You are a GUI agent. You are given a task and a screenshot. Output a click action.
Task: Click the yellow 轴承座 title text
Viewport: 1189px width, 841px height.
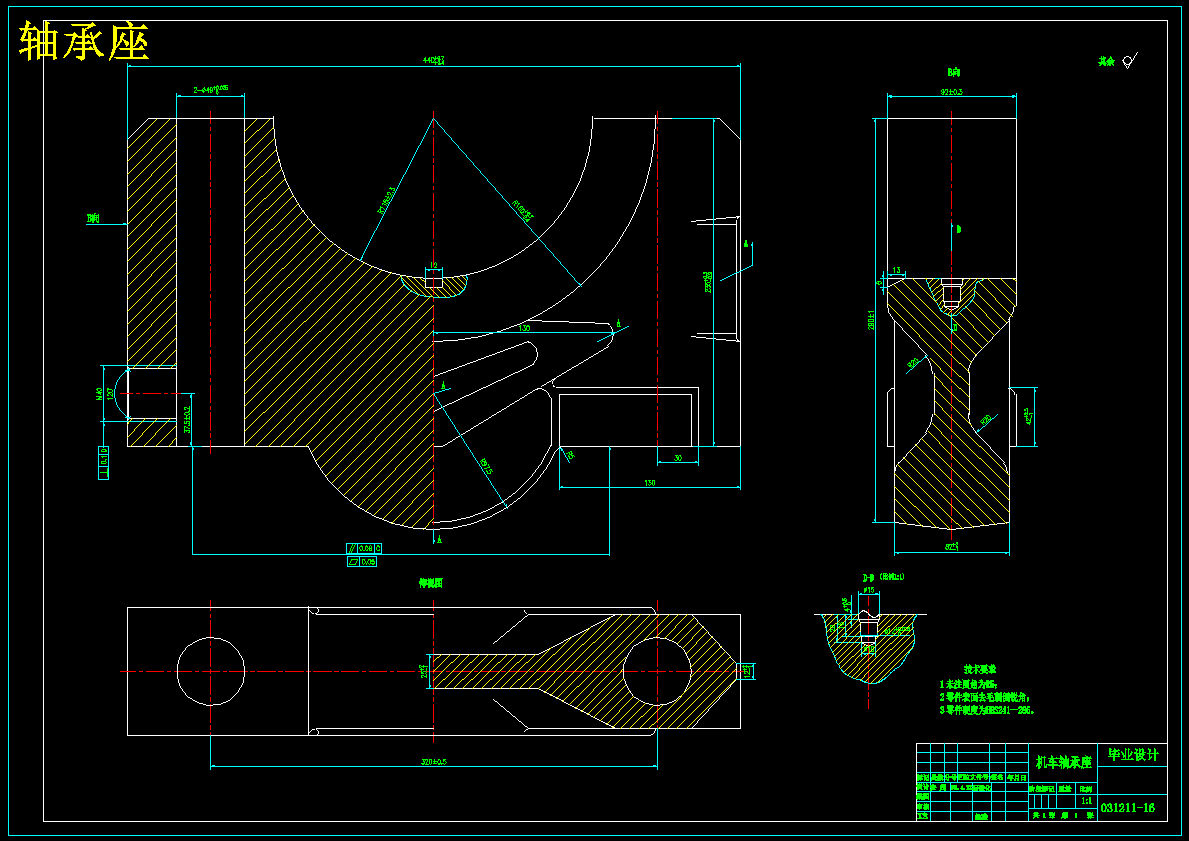83,41
